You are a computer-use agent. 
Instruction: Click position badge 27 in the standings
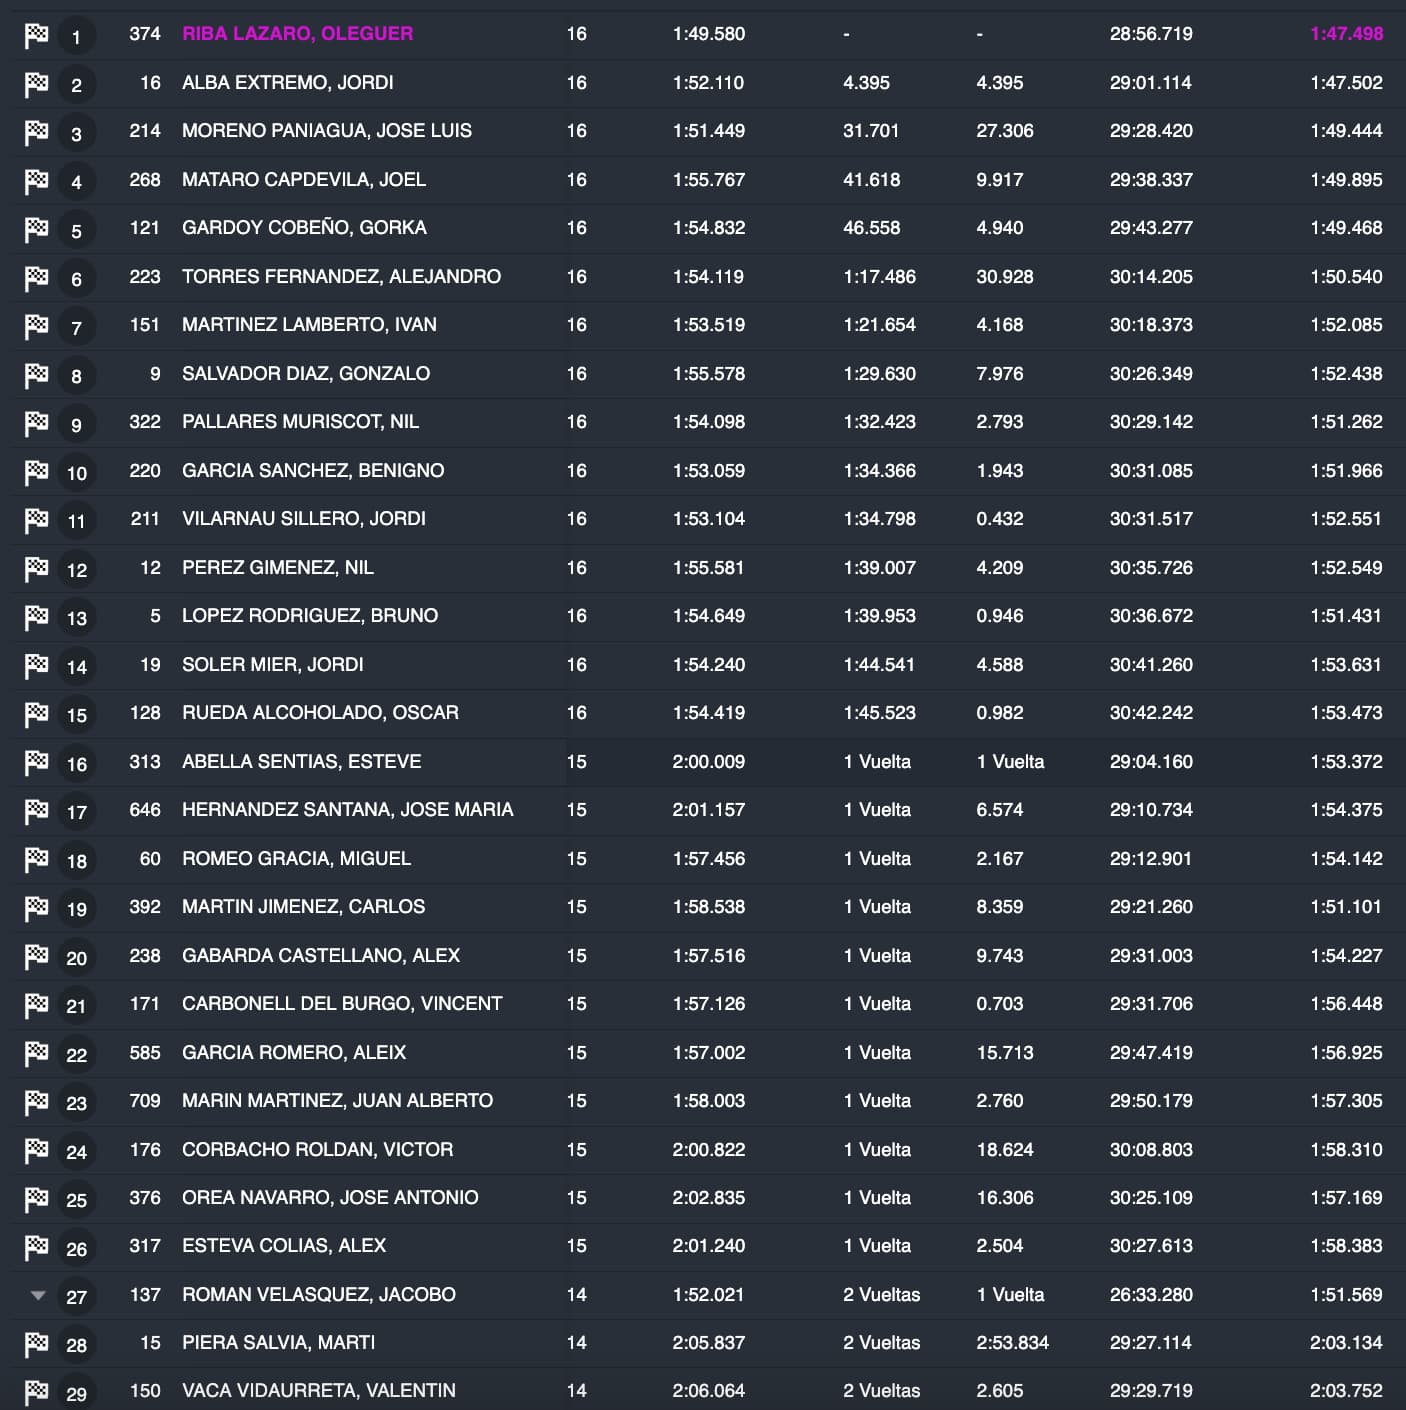[x=76, y=1297]
